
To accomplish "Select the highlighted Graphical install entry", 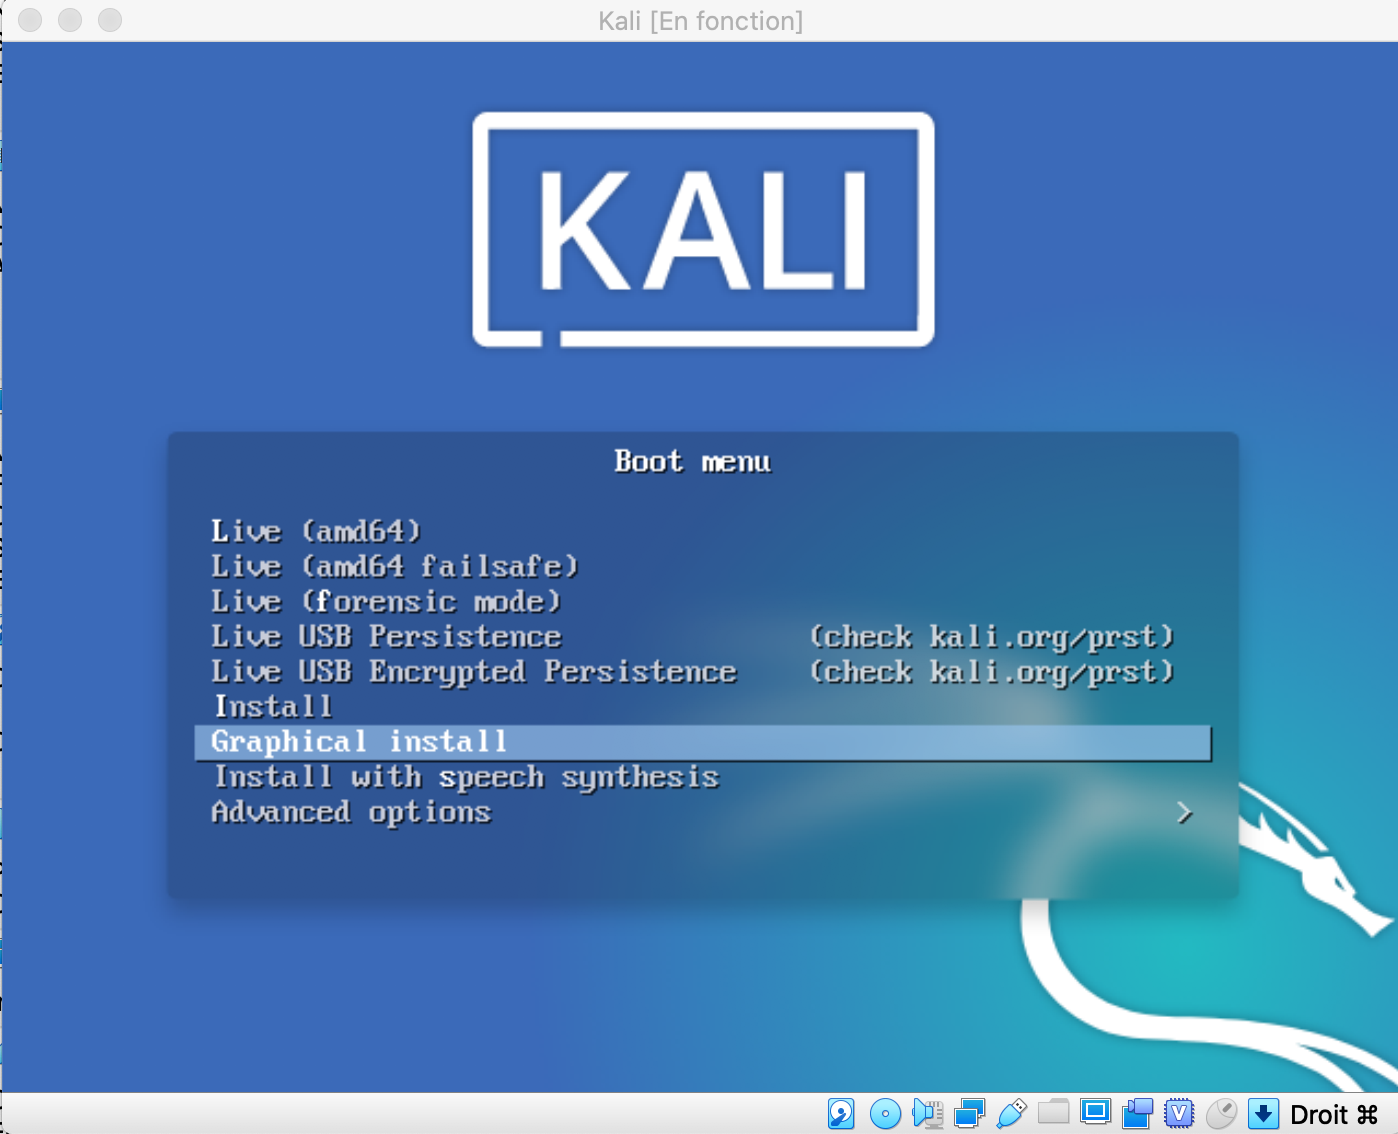I will [359, 742].
